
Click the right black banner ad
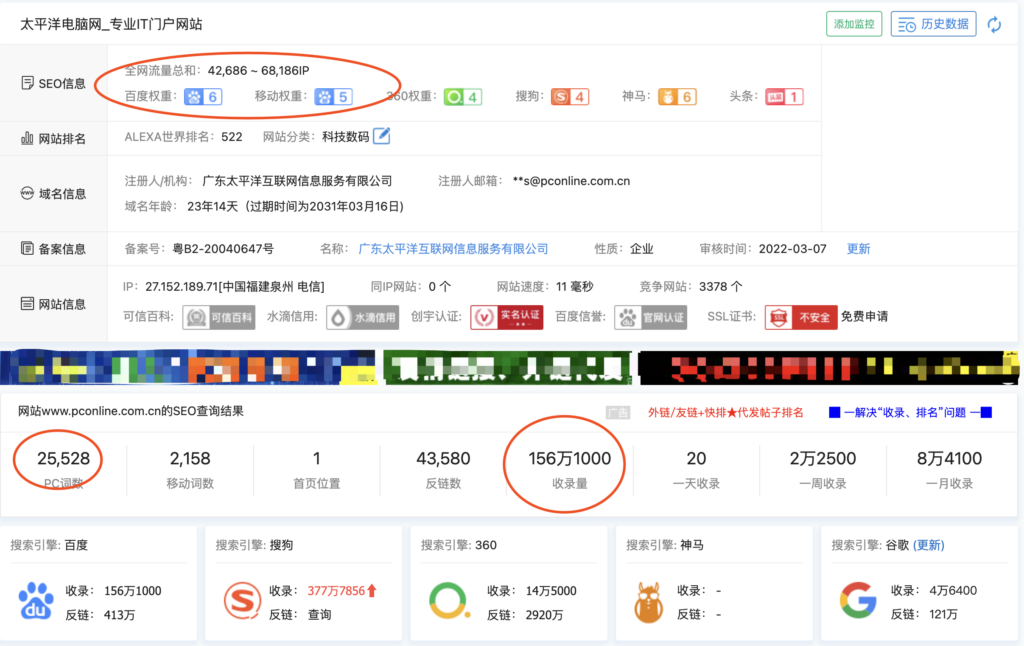(829, 367)
